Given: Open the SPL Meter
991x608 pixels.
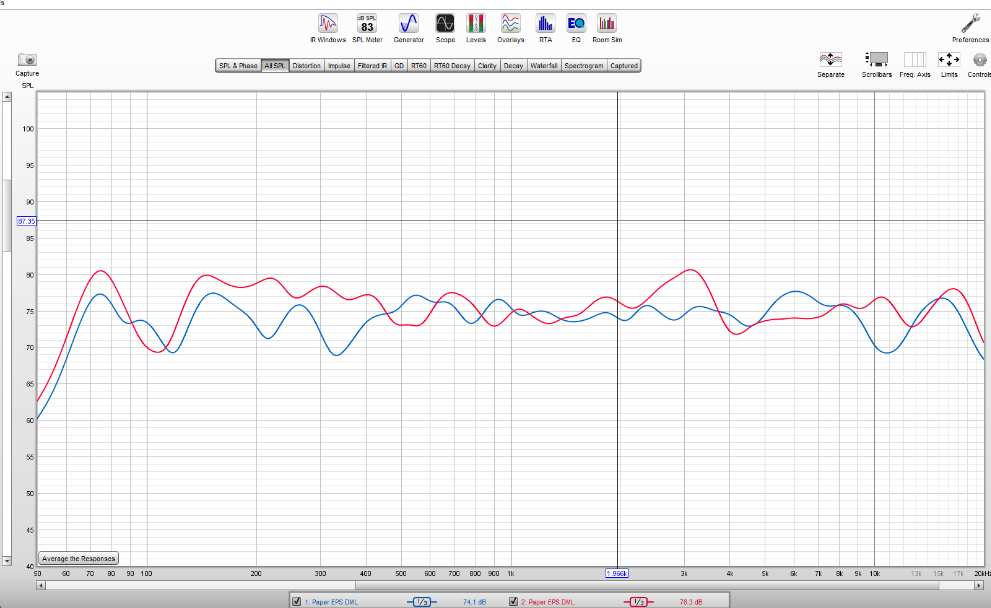Looking at the screenshot, I should pos(367,28).
